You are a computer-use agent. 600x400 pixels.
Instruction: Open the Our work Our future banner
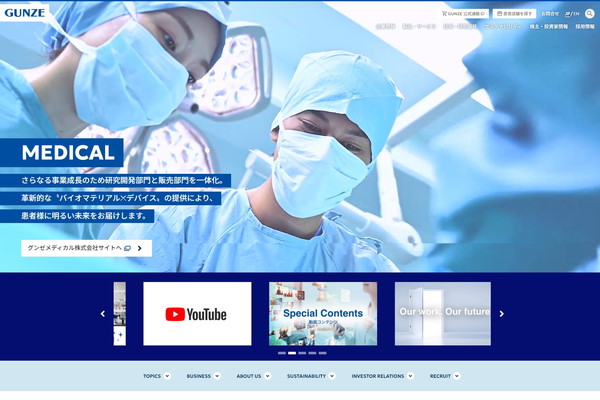click(443, 313)
